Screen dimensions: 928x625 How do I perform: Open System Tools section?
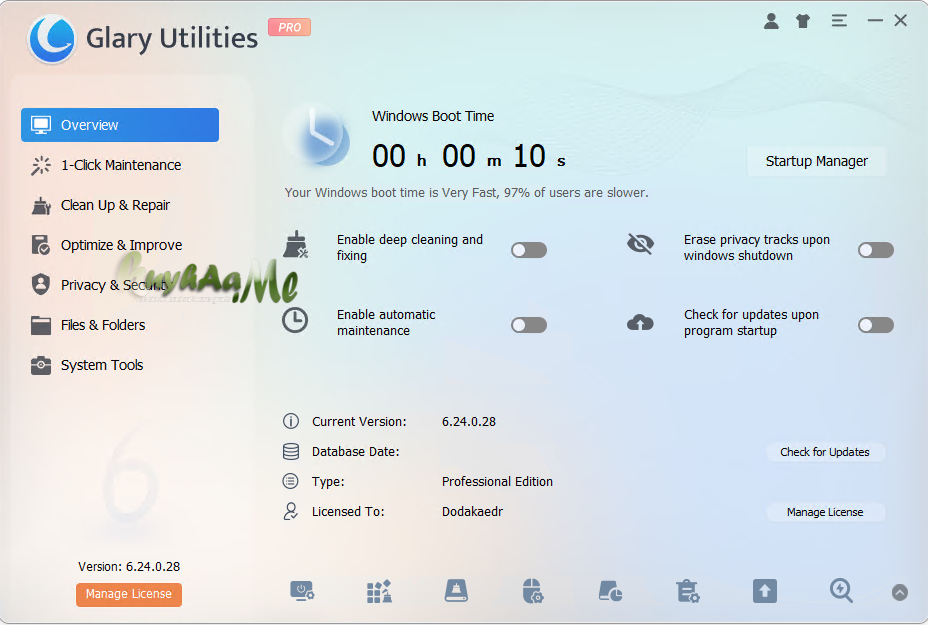(x=120, y=365)
